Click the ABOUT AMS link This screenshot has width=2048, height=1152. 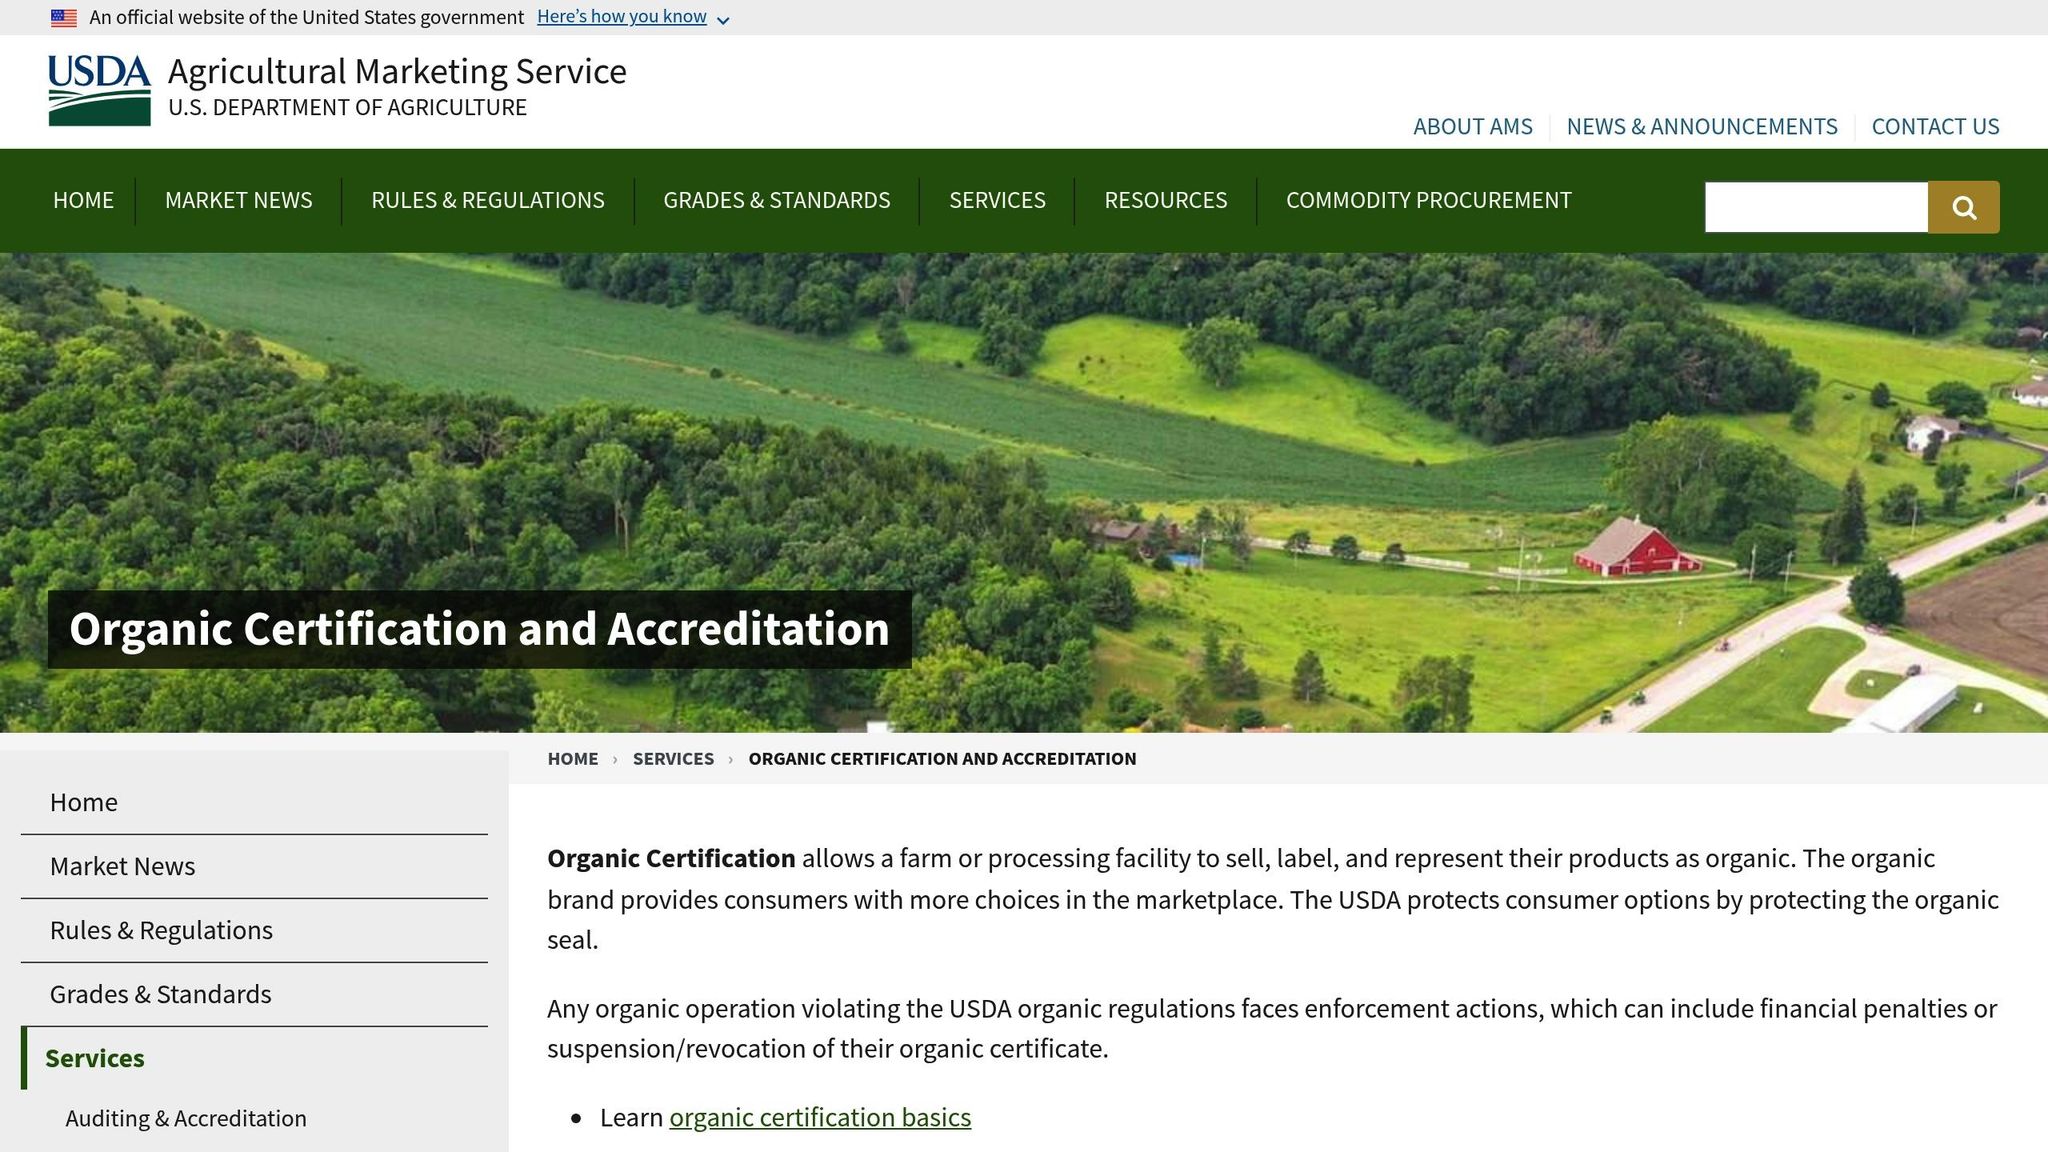click(1472, 126)
